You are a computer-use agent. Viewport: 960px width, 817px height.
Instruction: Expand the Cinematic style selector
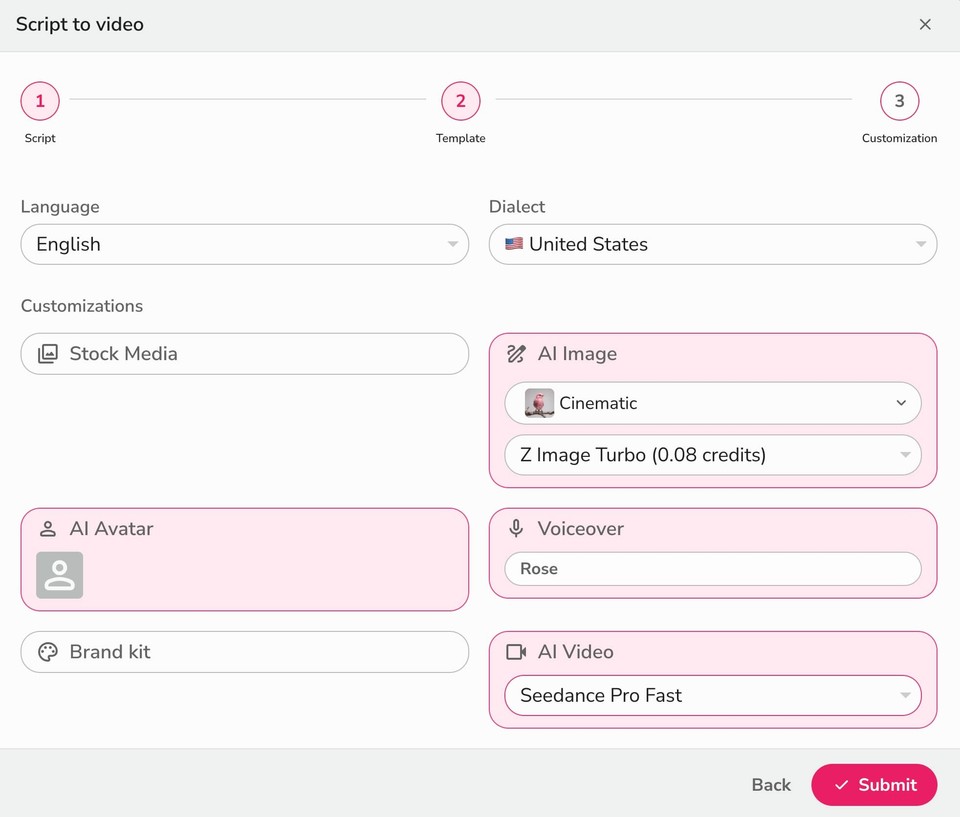click(x=712, y=403)
